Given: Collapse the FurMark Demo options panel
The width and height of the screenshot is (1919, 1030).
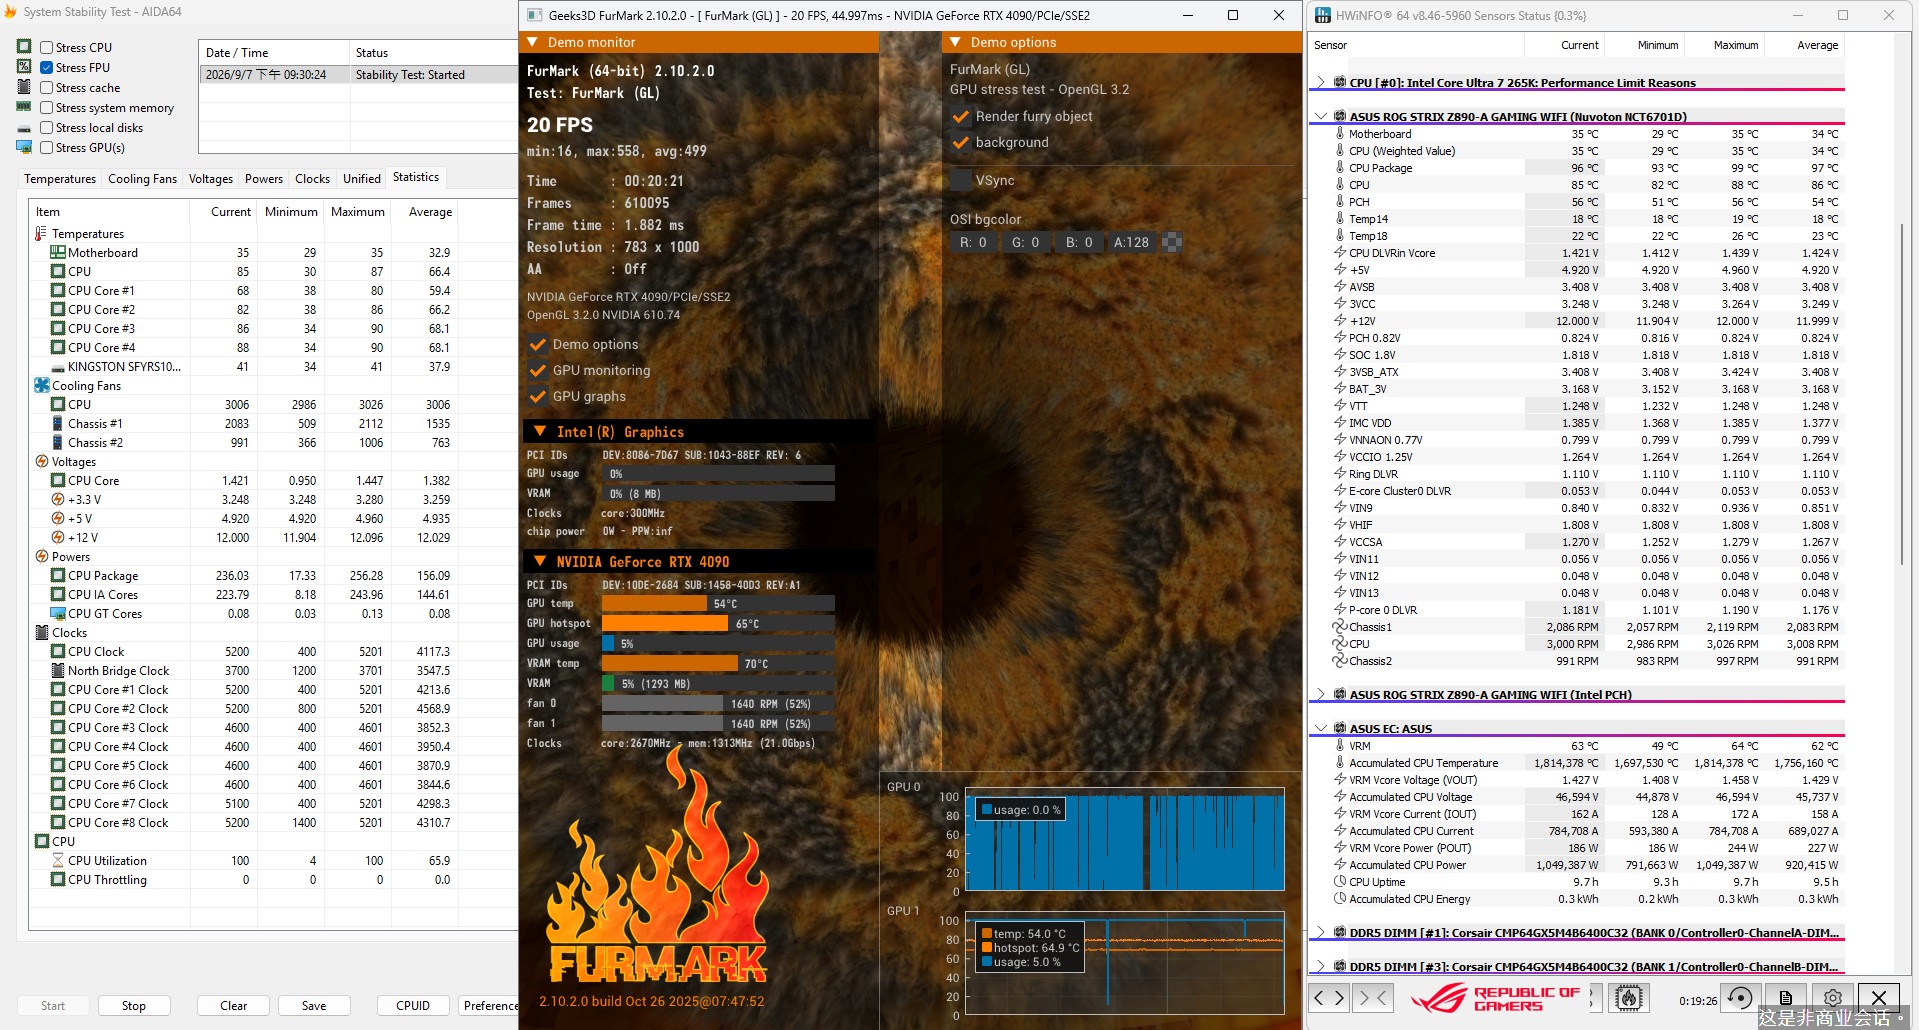Looking at the screenshot, I should point(956,42).
